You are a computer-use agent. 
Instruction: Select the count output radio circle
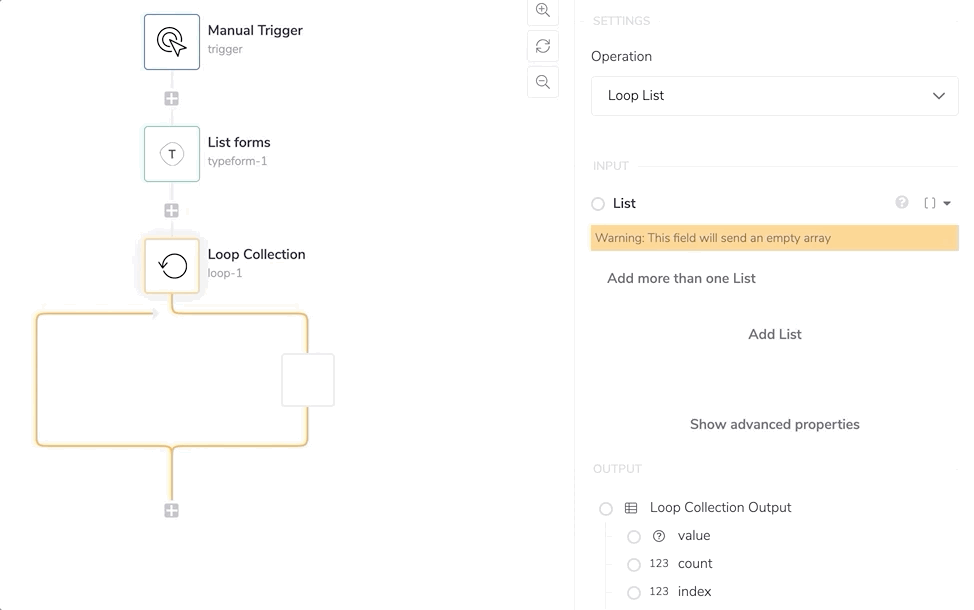point(634,565)
